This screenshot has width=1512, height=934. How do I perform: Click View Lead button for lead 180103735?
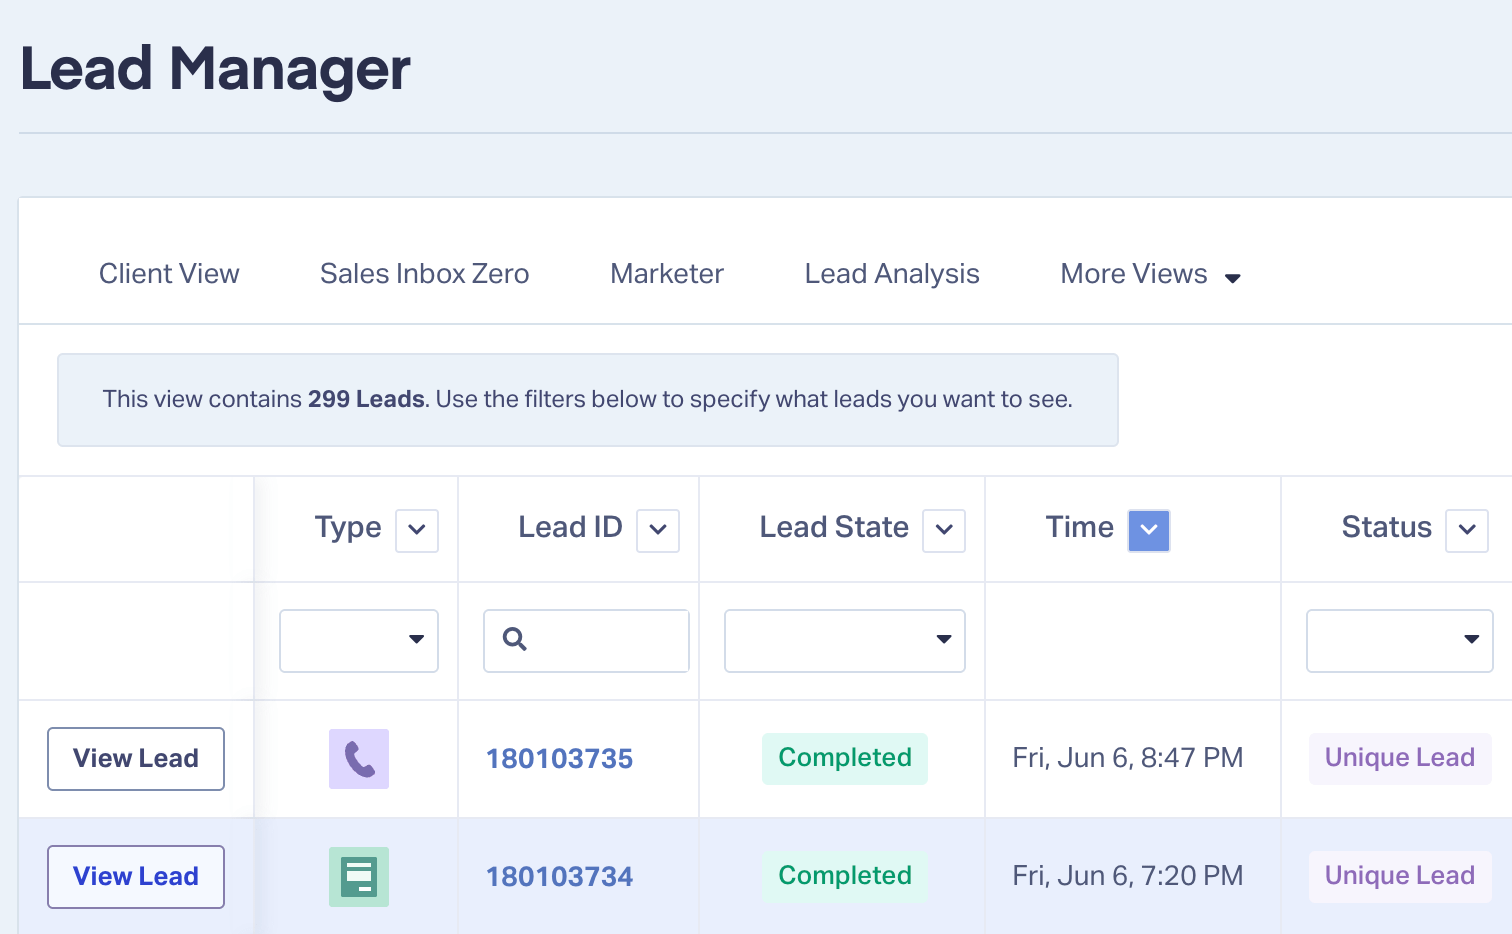point(136,759)
